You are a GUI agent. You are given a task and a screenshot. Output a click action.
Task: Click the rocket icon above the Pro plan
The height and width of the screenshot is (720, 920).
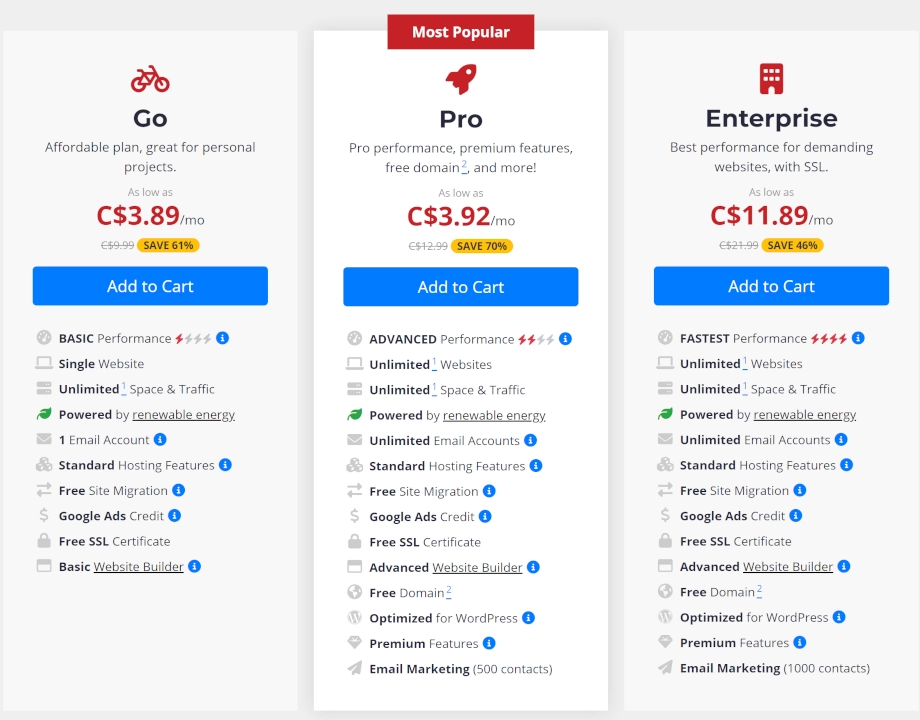tap(460, 78)
